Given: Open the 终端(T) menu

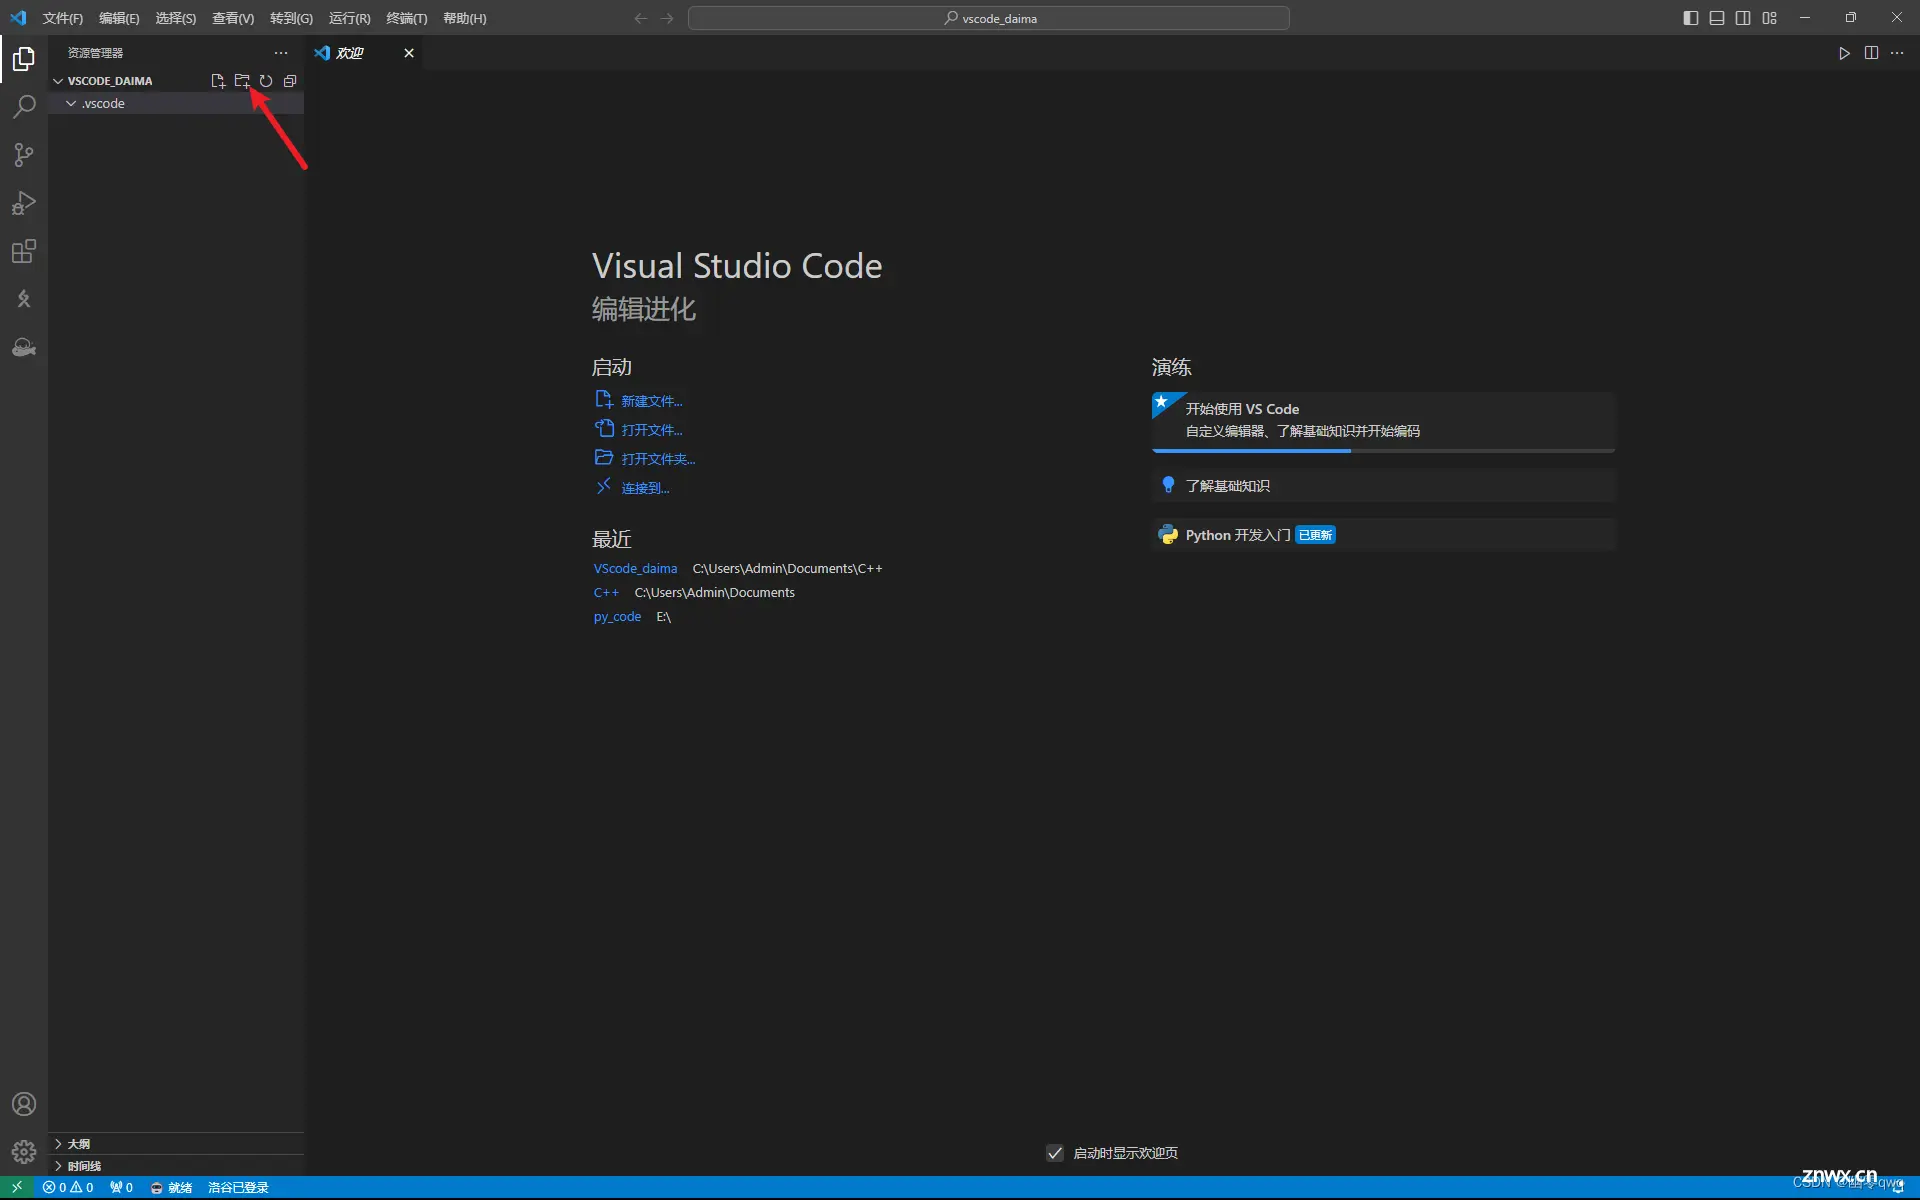Looking at the screenshot, I should [406, 18].
